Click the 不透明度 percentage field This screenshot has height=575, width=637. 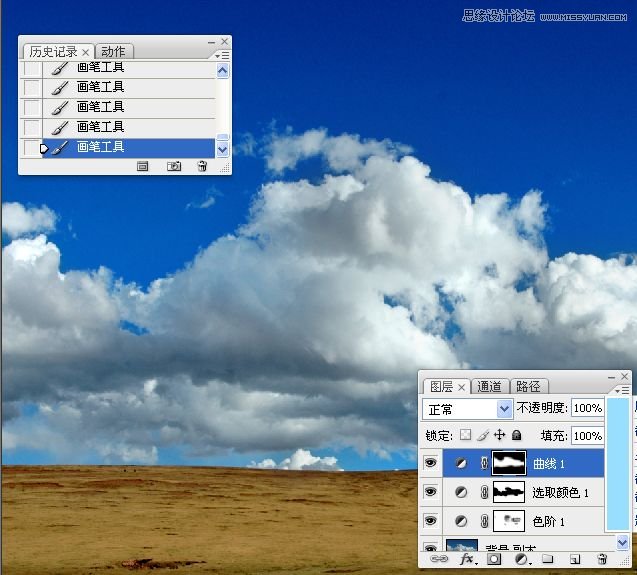587,409
